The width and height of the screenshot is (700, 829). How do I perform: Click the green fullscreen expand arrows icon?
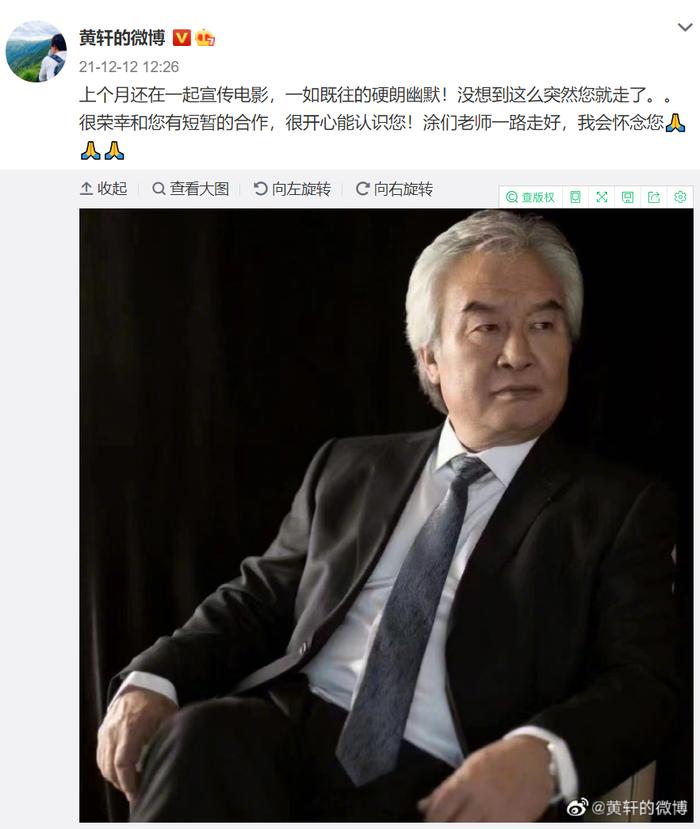602,197
